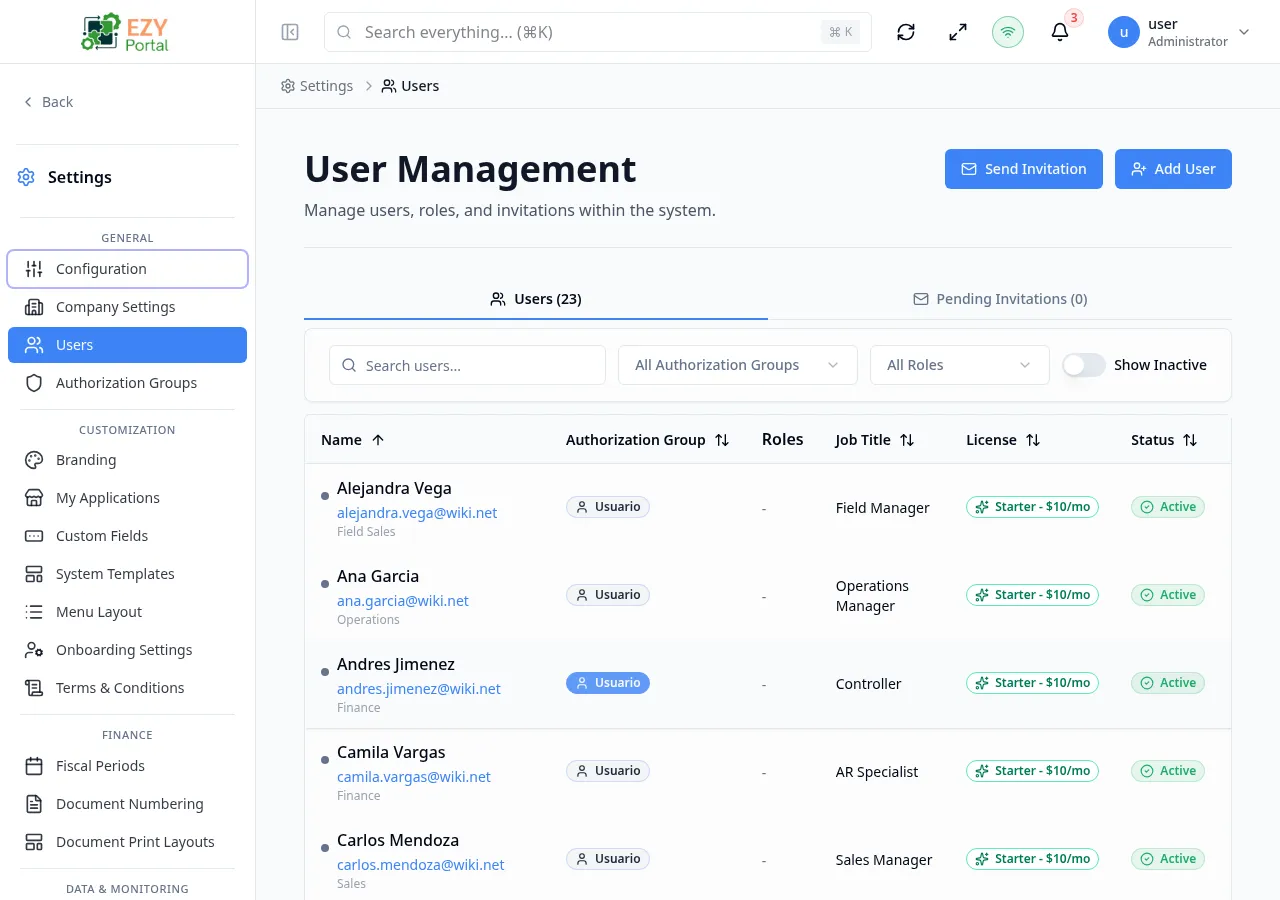Open alejandra.vega@wiki.net email link

click(x=417, y=513)
